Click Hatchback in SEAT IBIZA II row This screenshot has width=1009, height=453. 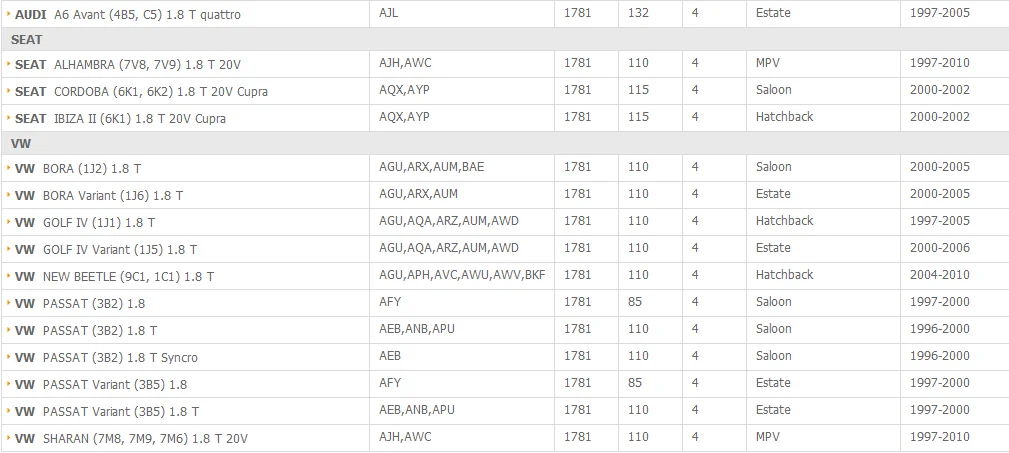point(784,117)
